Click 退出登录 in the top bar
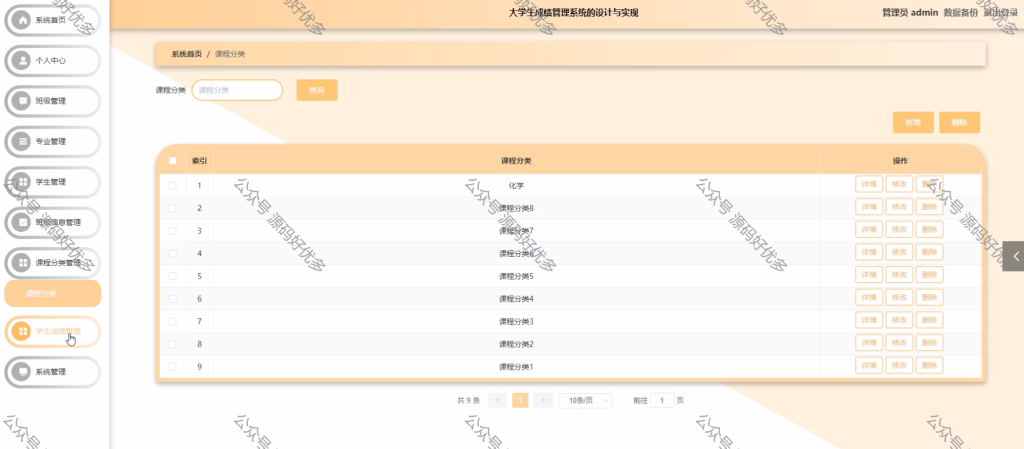This screenshot has height=449, width=1024. (x=1000, y=12)
